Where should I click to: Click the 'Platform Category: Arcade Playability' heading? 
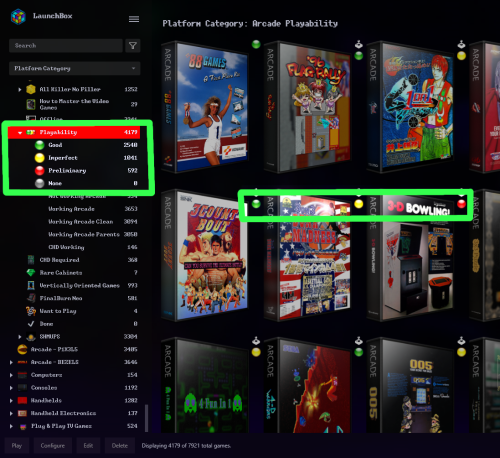point(250,24)
